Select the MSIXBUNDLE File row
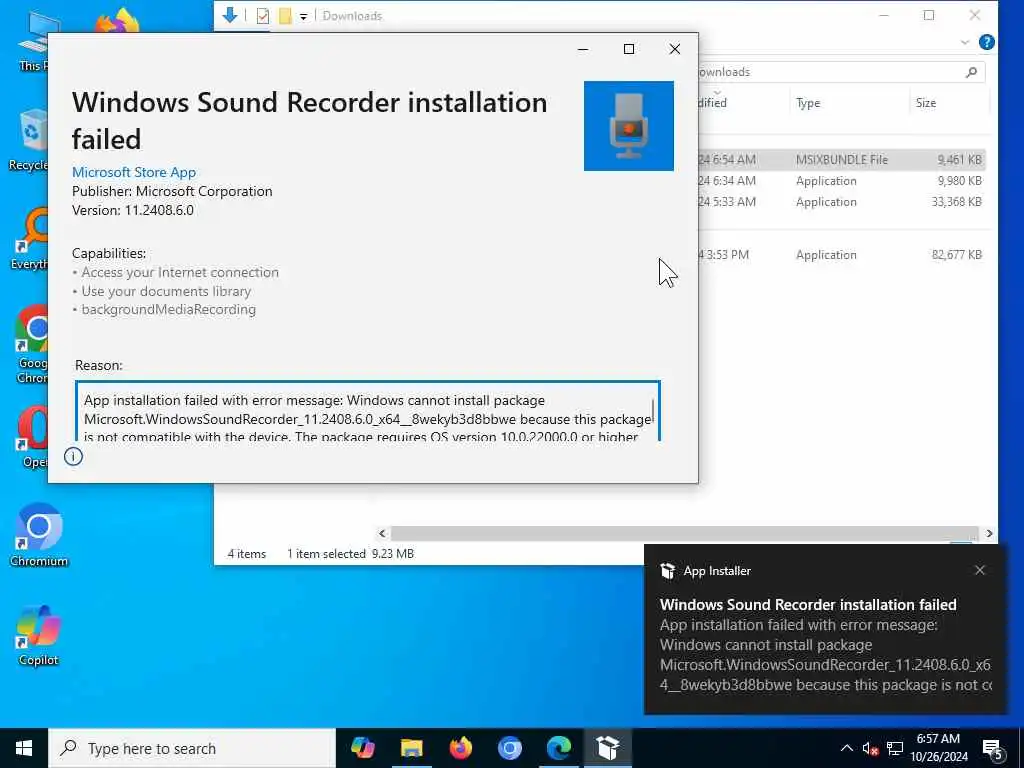1024x768 pixels. pyautogui.click(x=842, y=159)
